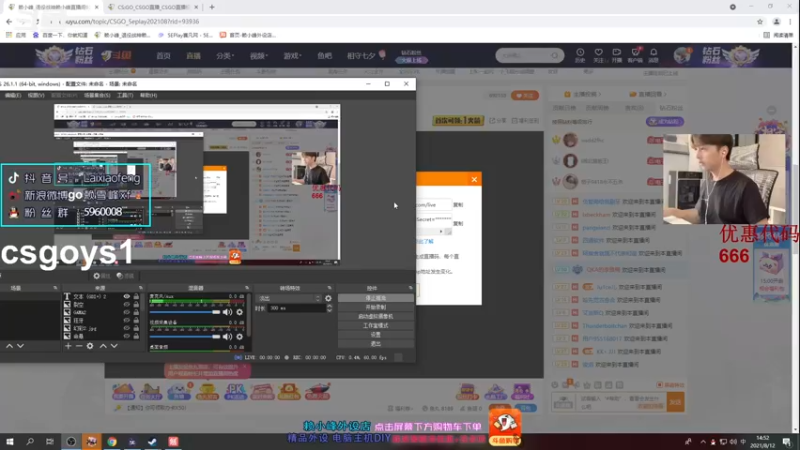The image size is (800, 450).
Task: Click the Windows Start button
Action: pos(10,441)
